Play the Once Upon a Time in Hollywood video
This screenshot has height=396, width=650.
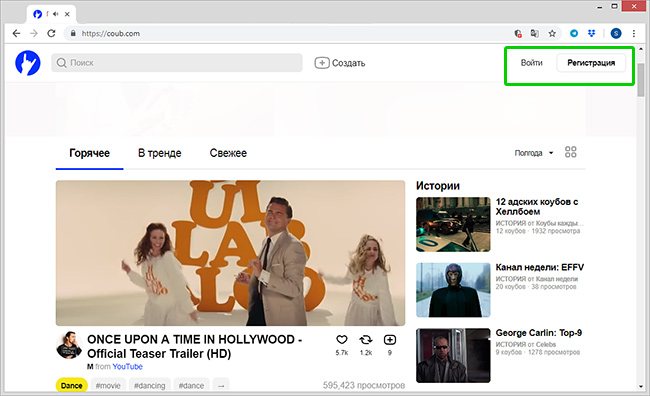pos(230,253)
